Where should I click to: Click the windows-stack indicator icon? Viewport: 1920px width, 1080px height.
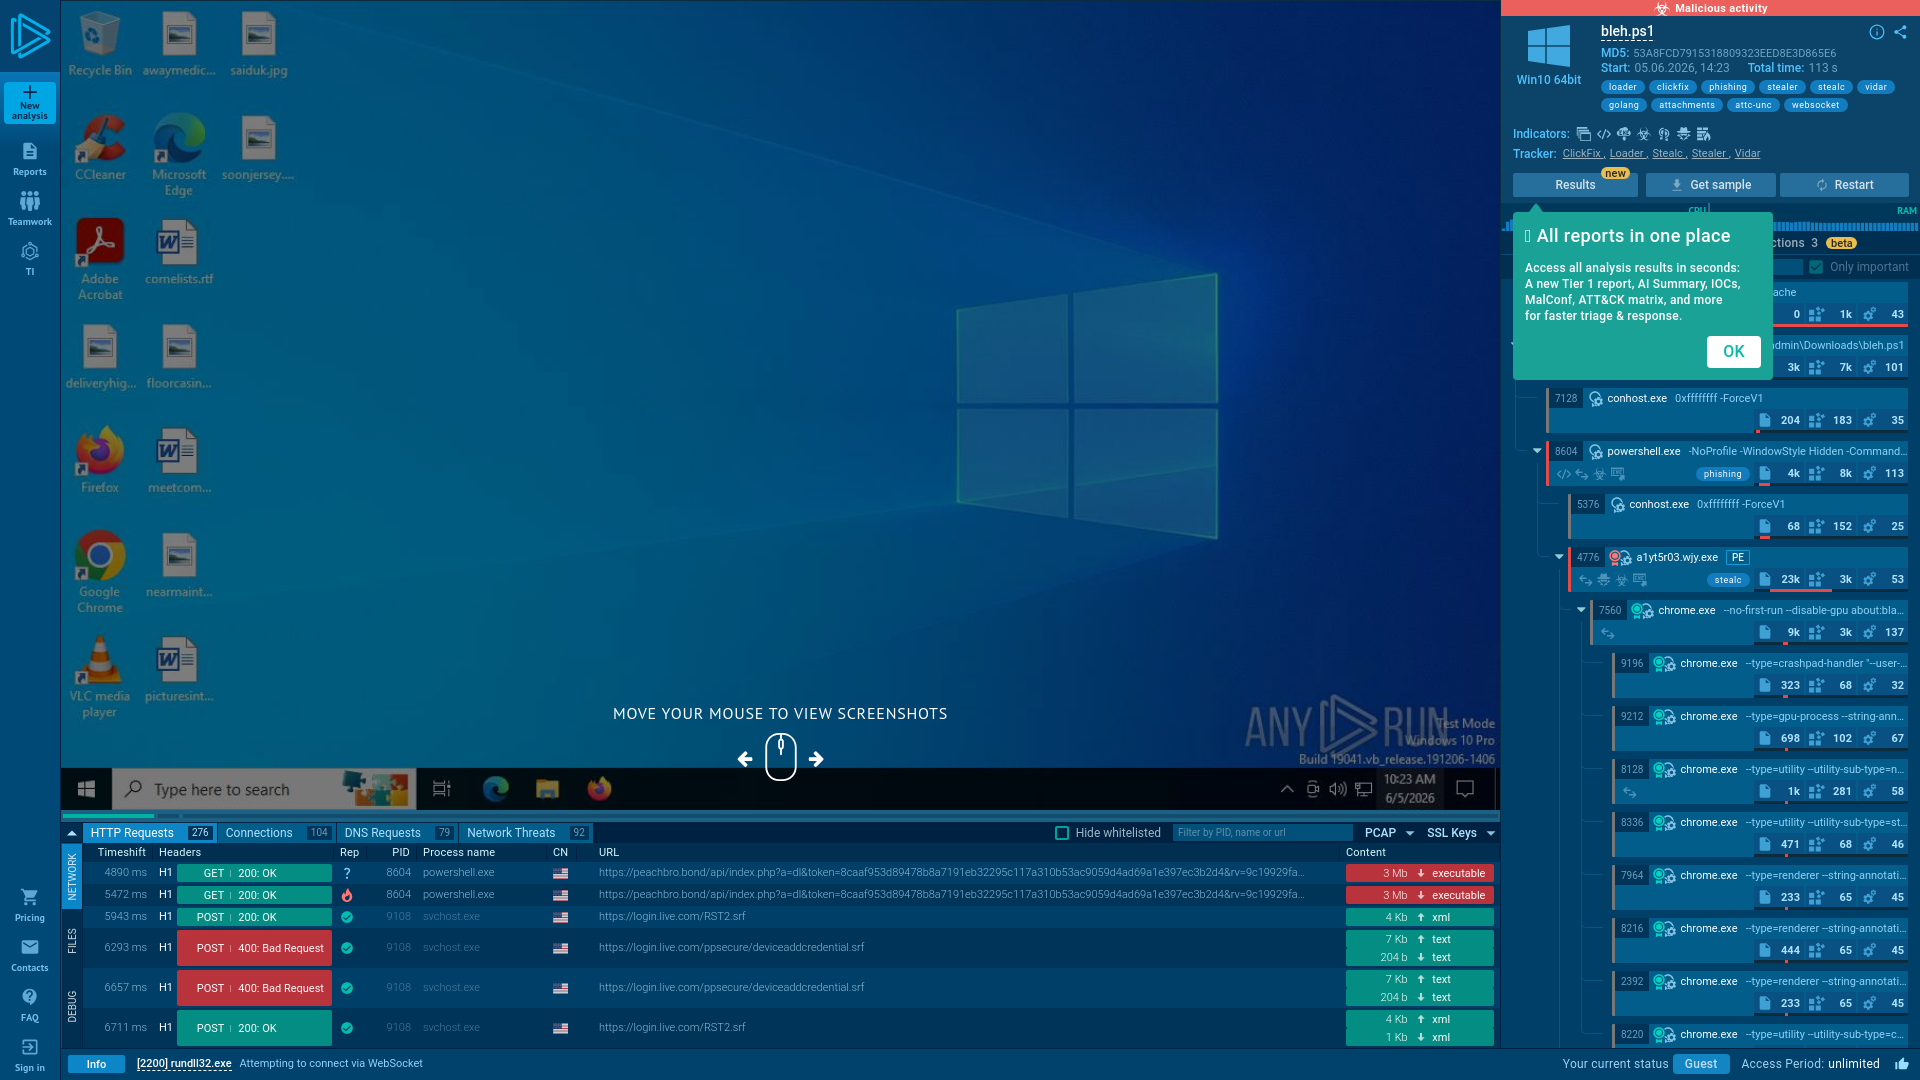pyautogui.click(x=1583, y=134)
